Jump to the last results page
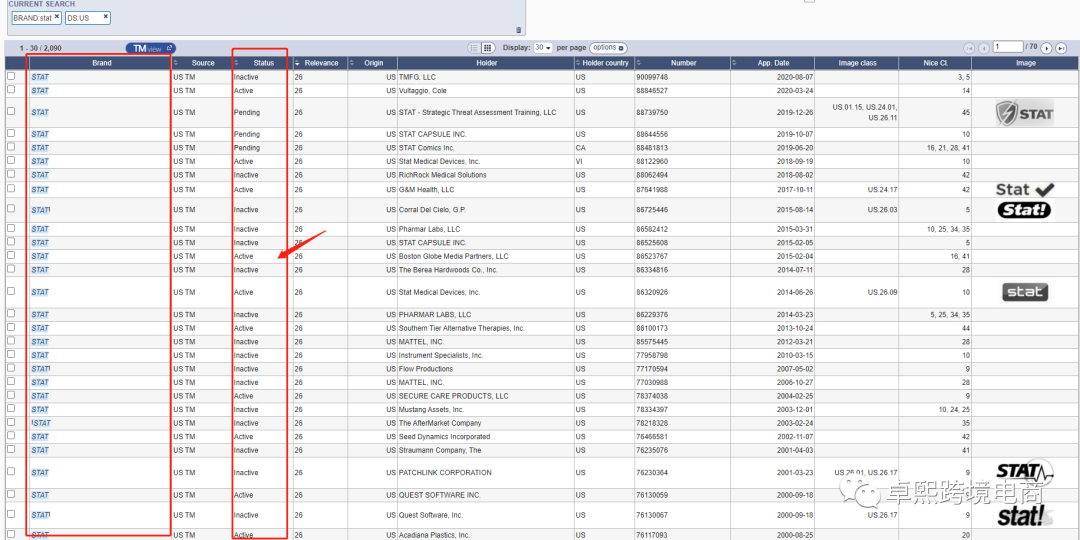The height and width of the screenshot is (540, 1080). 1061,48
